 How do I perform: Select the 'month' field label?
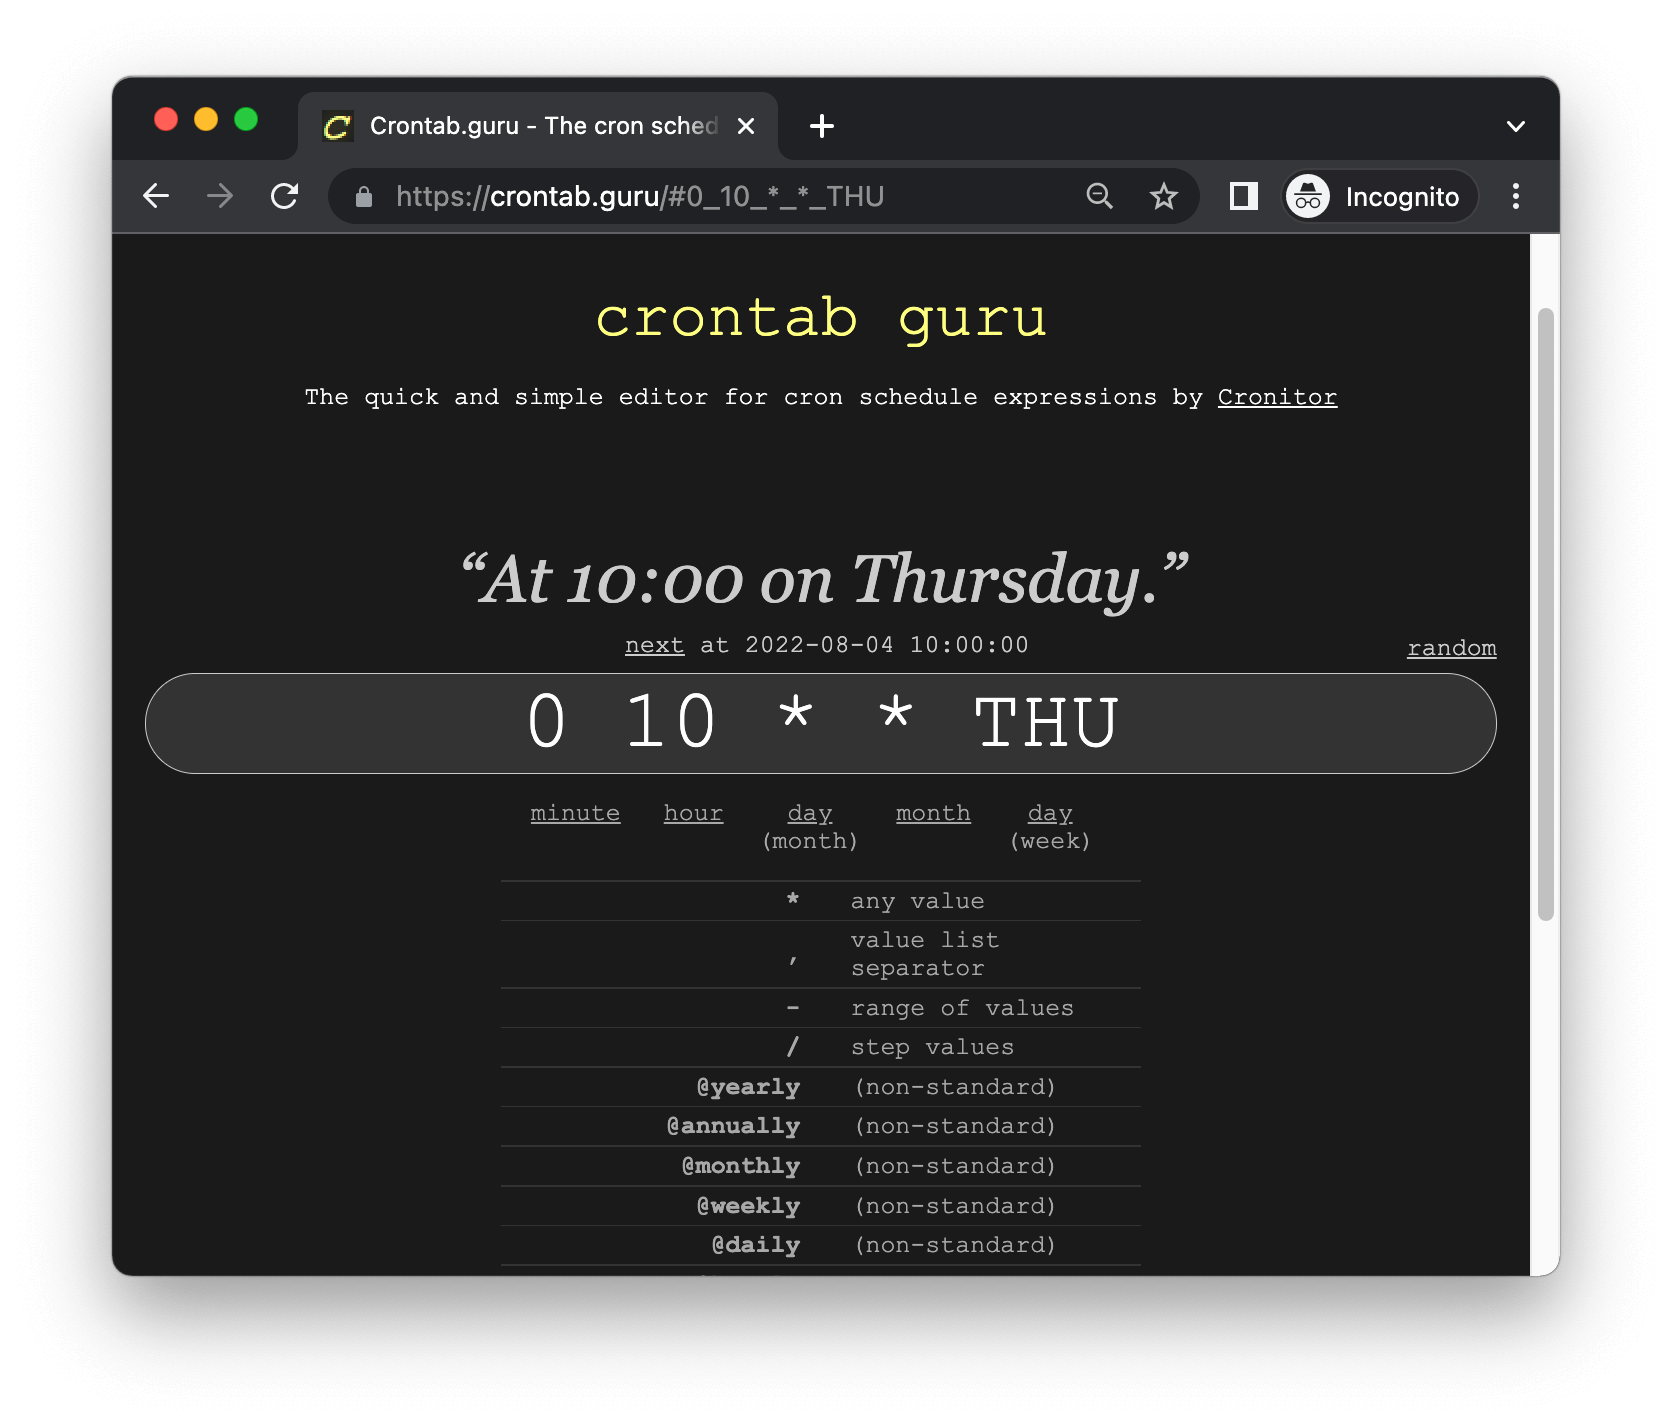pos(933,813)
